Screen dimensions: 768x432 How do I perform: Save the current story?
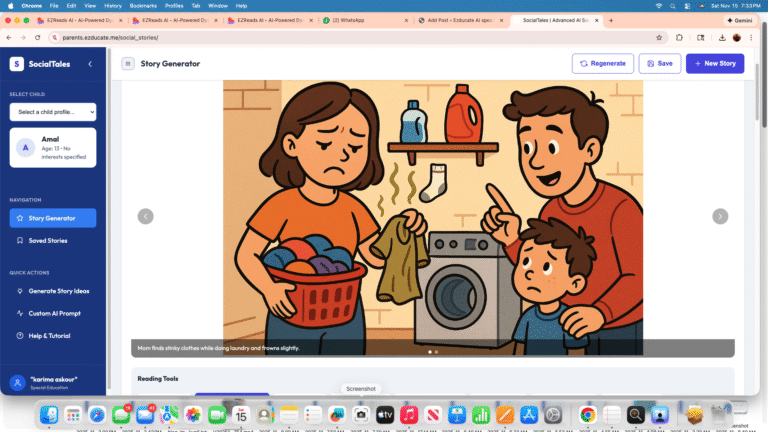660,64
